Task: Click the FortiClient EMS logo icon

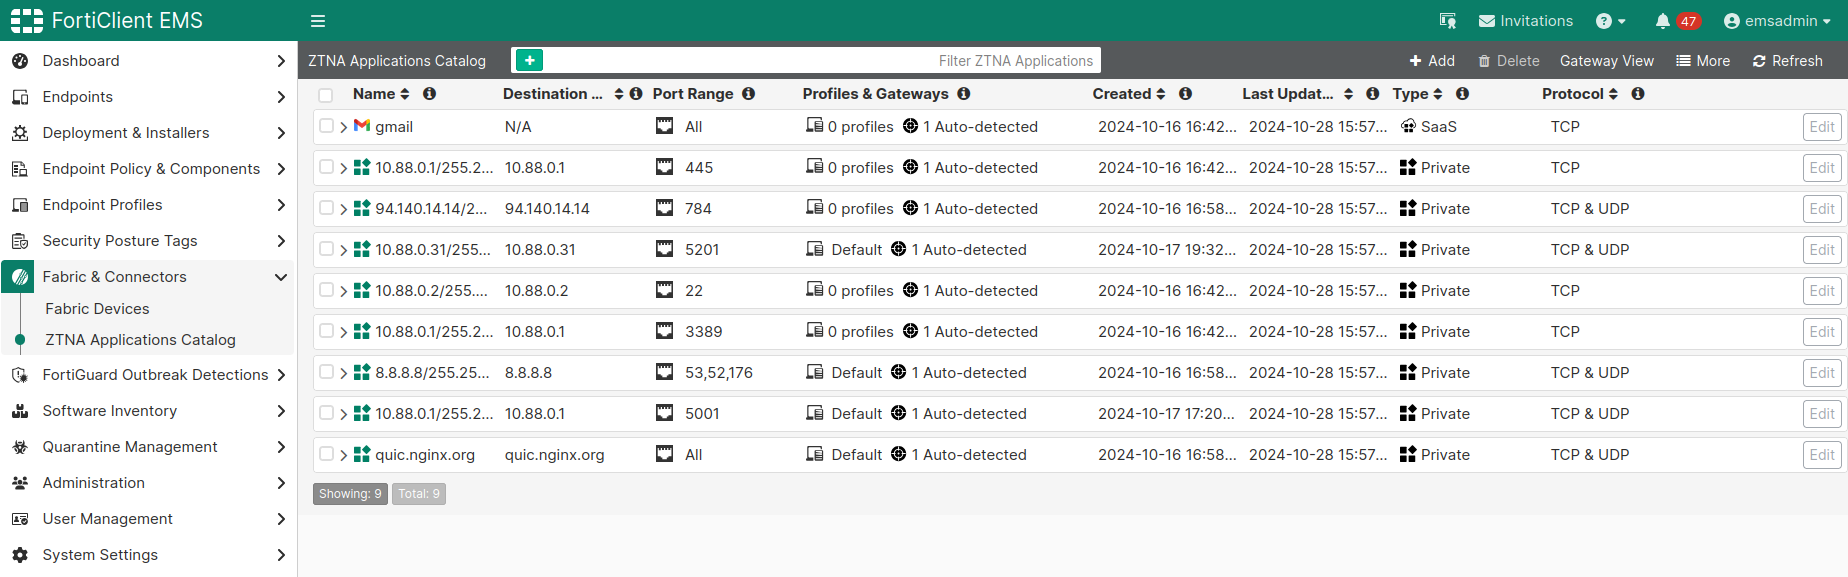Action: point(27,21)
